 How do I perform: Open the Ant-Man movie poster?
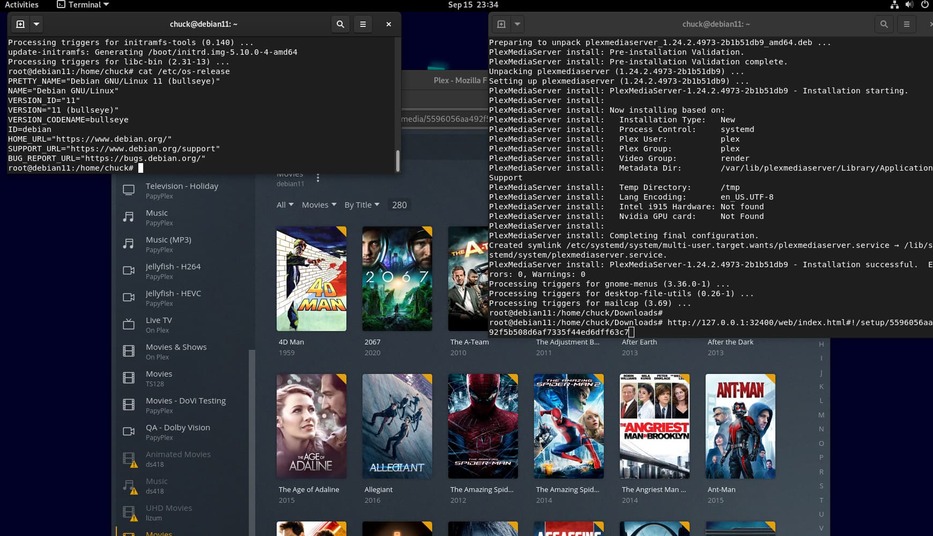click(740, 426)
